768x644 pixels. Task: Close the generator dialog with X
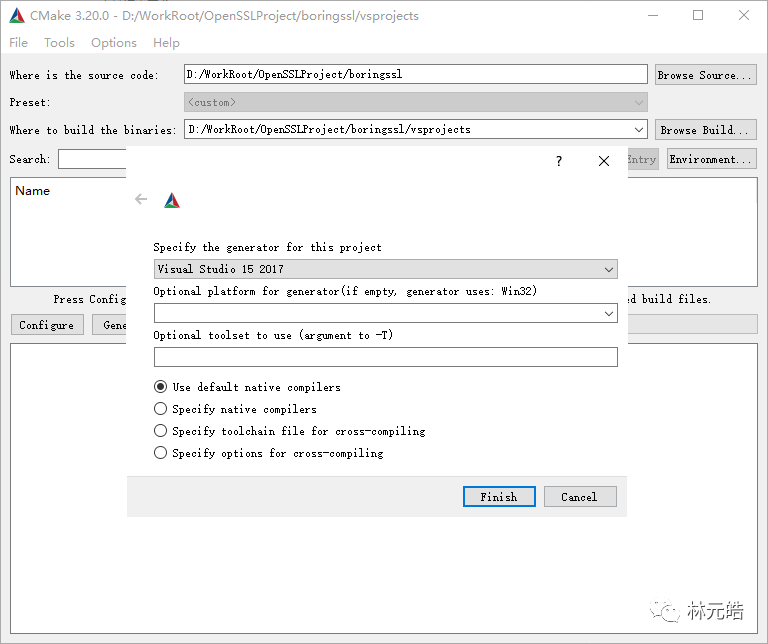604,161
